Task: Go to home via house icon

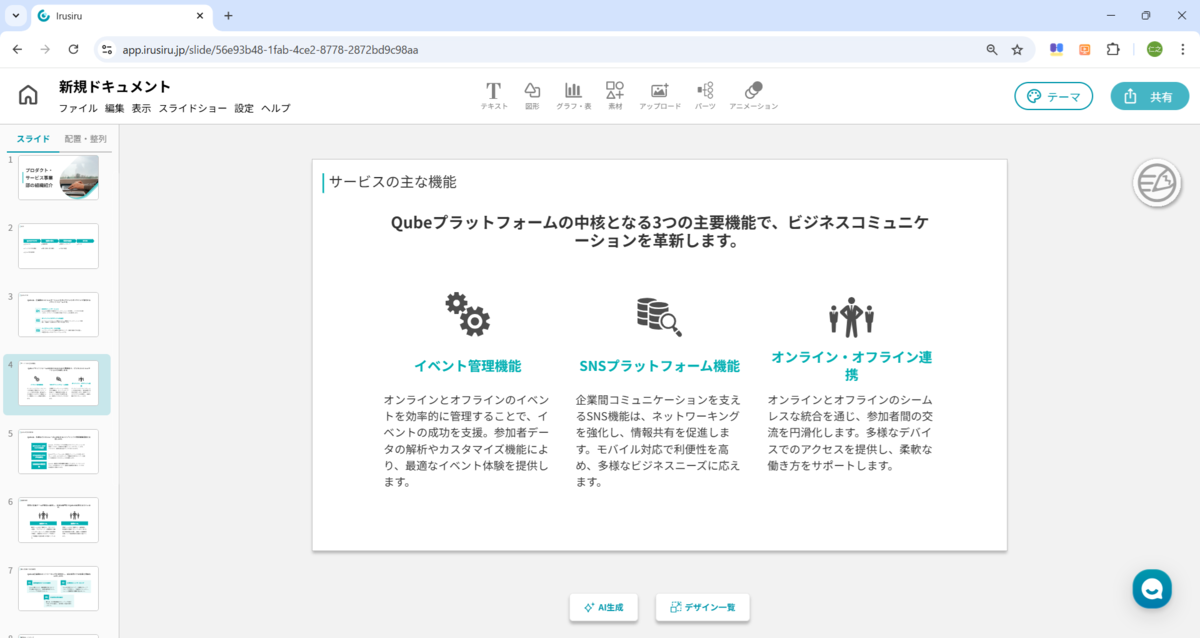Action: pyautogui.click(x=28, y=95)
